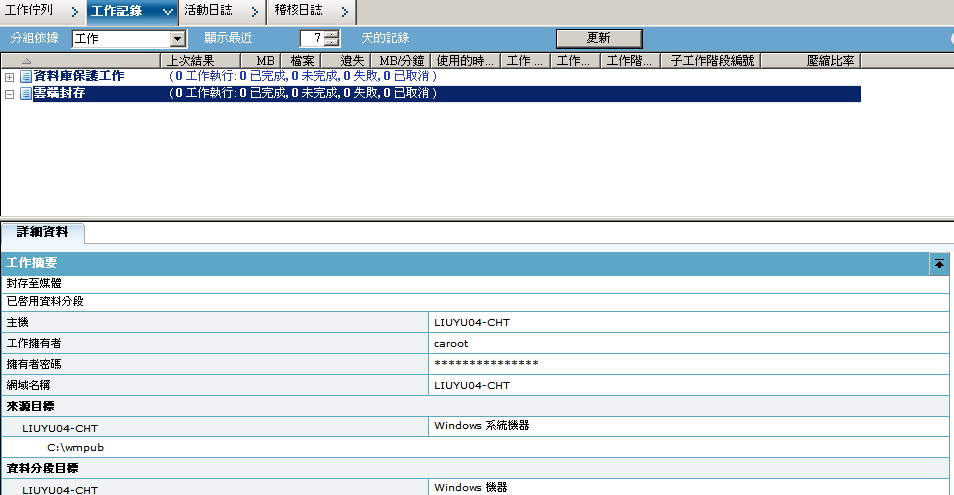
Task: Collapse the 雲端封存 tree node
Action: 10,94
